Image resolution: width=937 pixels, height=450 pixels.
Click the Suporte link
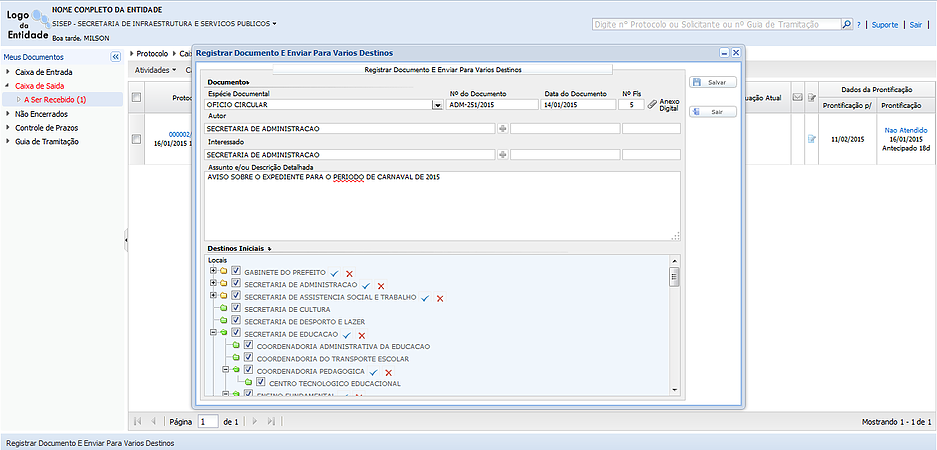point(884,24)
